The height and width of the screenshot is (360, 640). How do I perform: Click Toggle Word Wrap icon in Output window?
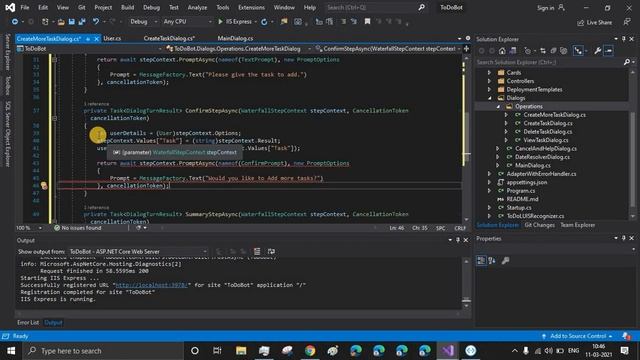pyautogui.click(x=271, y=251)
